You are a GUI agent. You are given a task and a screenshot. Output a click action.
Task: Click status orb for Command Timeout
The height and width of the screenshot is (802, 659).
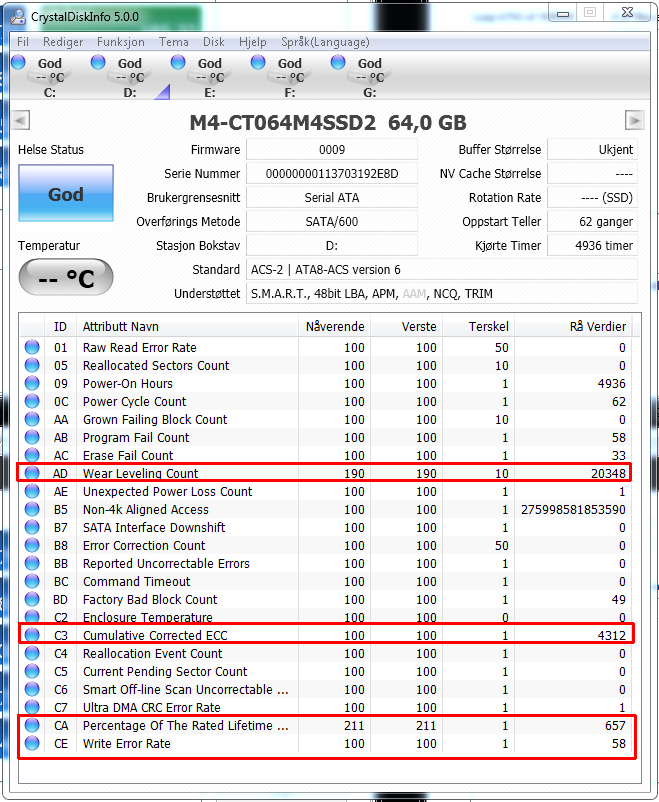coord(32,581)
